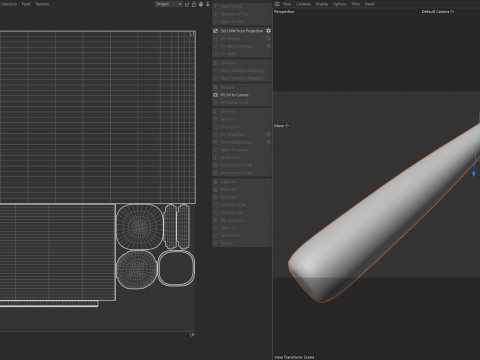Viewport: 480px width, 360px height.
Task: Open UV Rectangularize options gear
Action: pyautogui.click(x=268, y=142)
